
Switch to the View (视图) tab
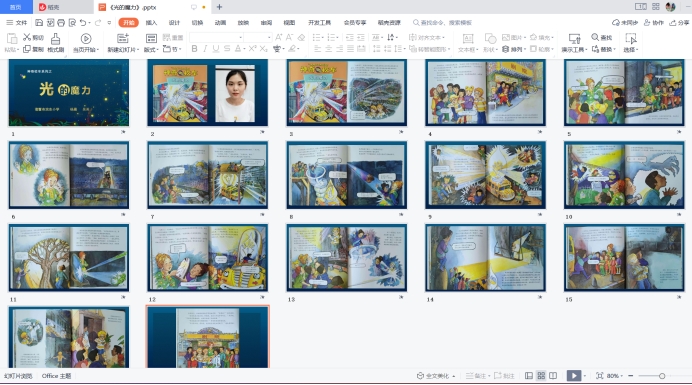point(289,23)
